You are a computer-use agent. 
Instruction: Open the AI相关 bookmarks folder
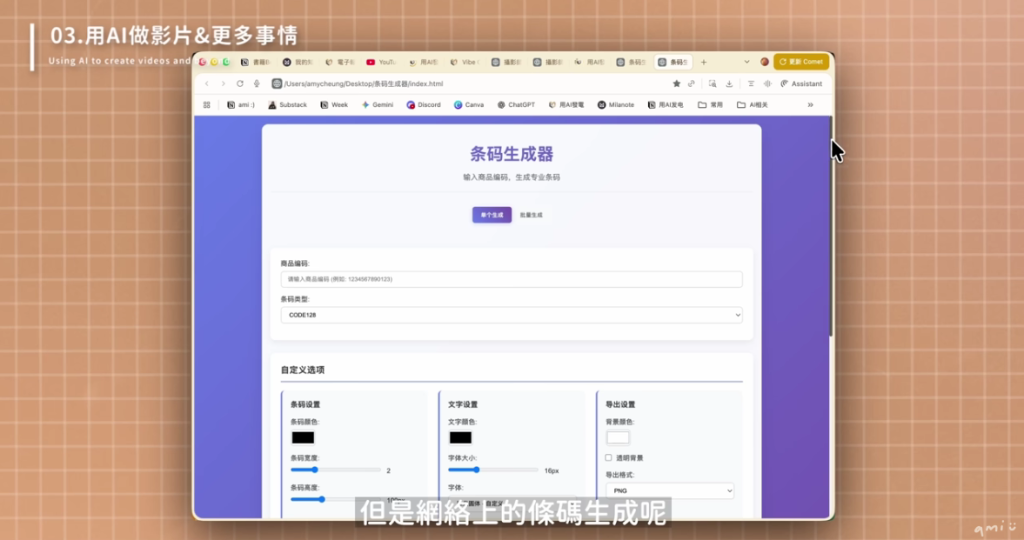[x=755, y=104]
